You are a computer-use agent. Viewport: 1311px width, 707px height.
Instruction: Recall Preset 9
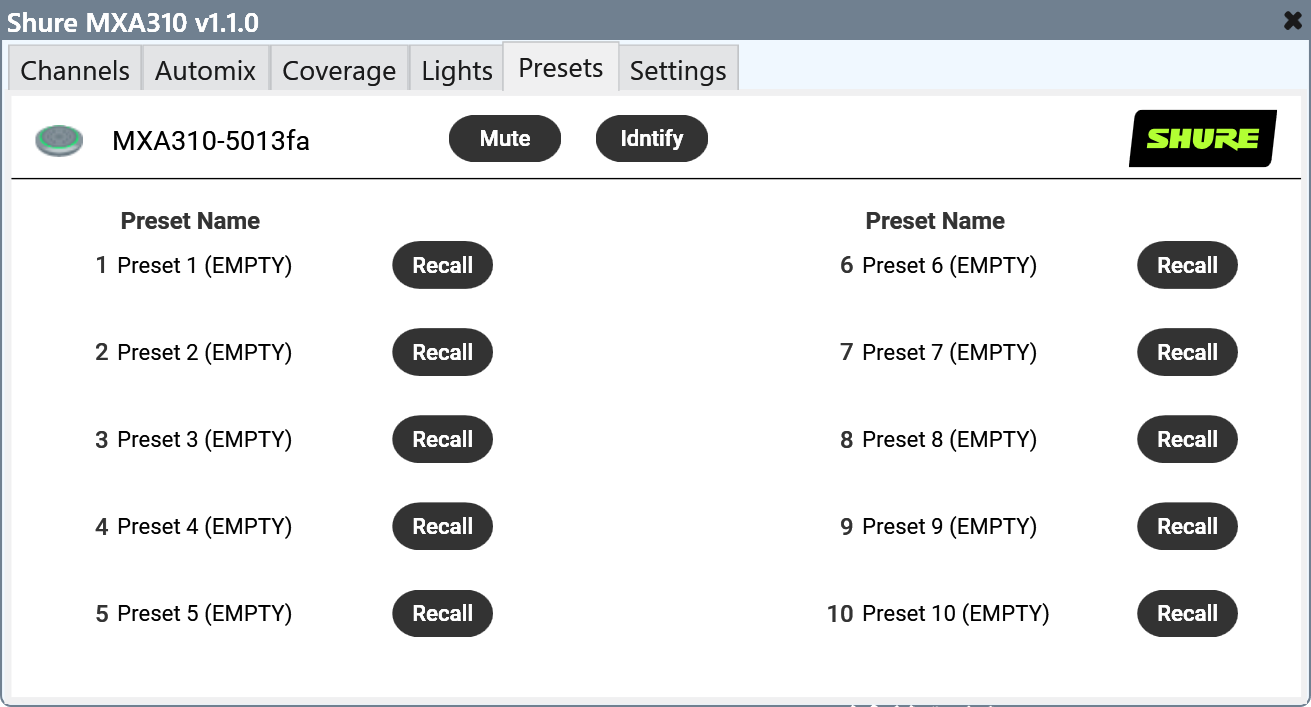(1188, 526)
